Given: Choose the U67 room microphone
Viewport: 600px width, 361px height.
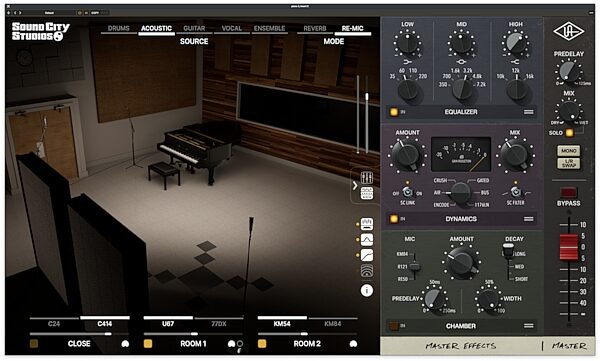Looking at the screenshot, I should (x=168, y=322).
